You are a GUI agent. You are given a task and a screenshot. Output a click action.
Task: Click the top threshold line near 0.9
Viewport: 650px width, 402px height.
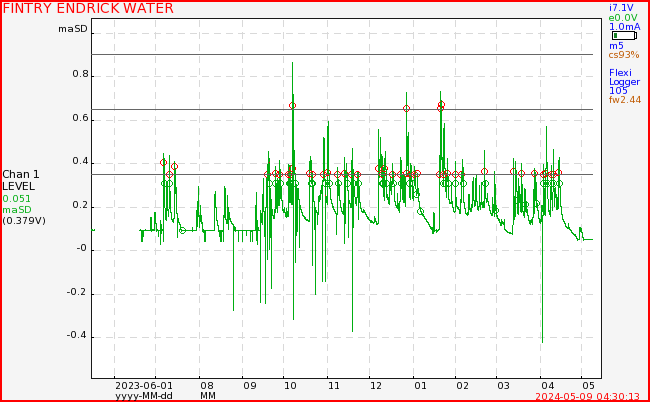click(342, 54)
